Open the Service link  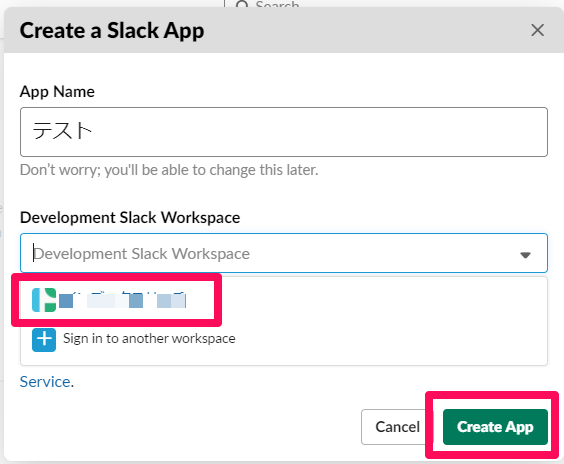pyautogui.click(x=45, y=382)
